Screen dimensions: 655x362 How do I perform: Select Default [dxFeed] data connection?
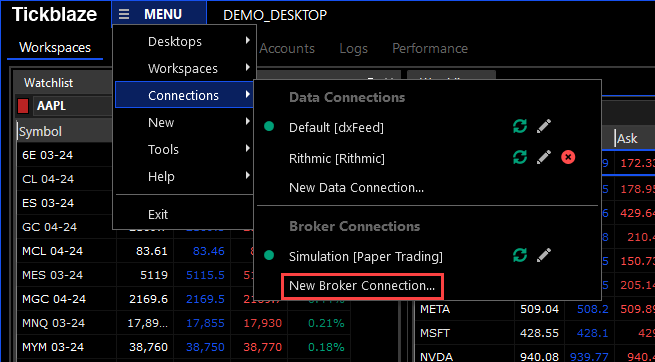click(336, 127)
